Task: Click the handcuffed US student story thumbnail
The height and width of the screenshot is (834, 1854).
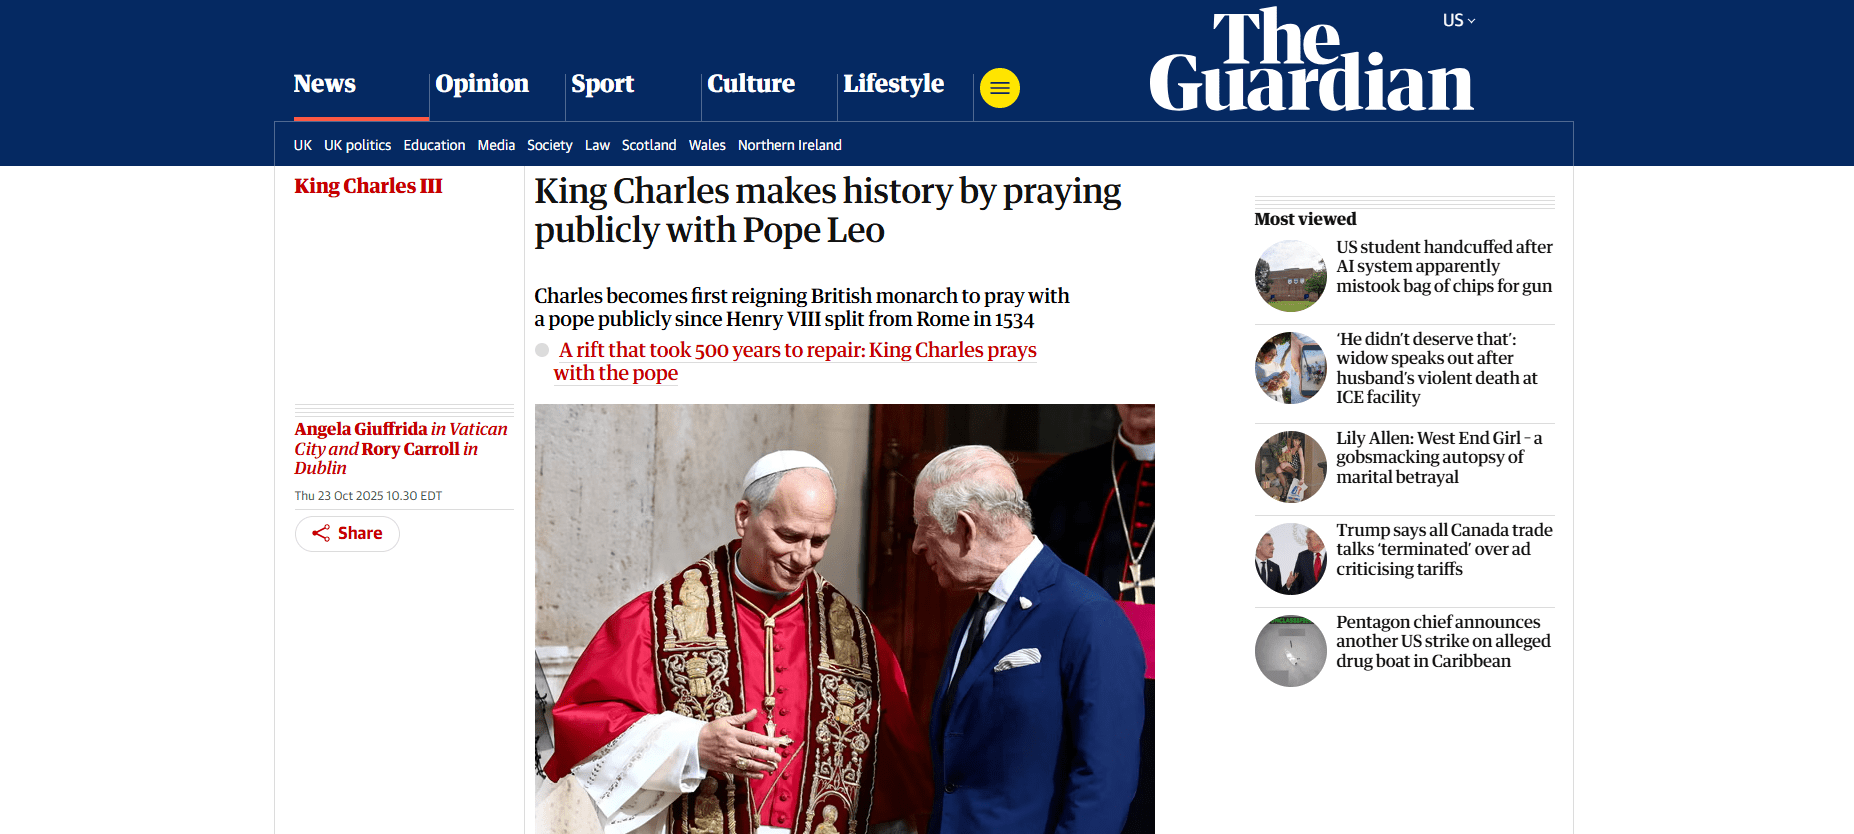Action: [1291, 276]
